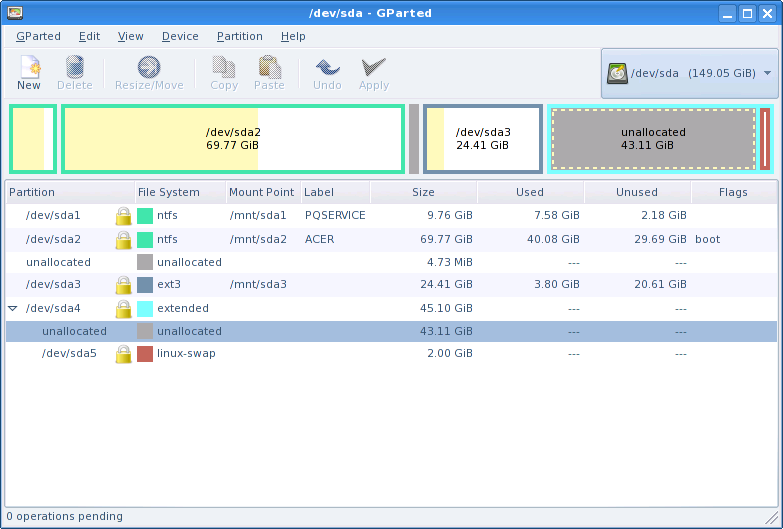The height and width of the screenshot is (529, 783).
Task: Select the /dev/sda2 partition row
Action: pyautogui.click(x=391, y=240)
